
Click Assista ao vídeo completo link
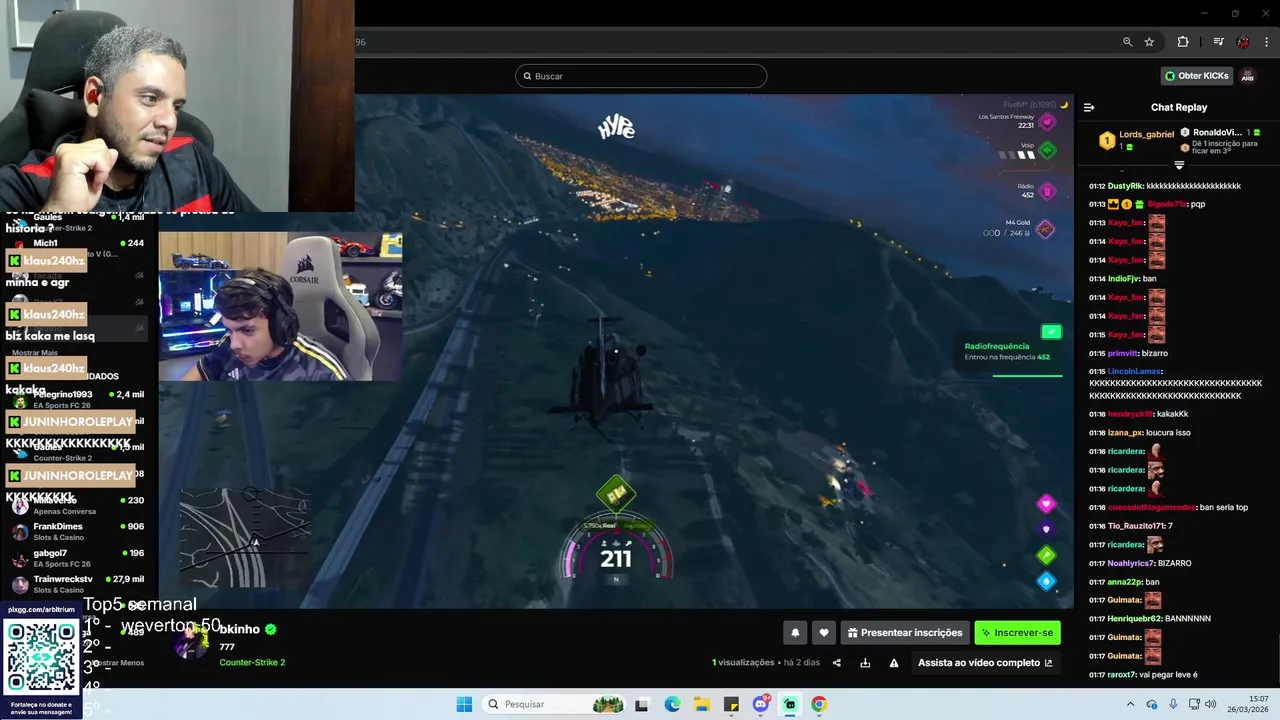[x=985, y=662]
